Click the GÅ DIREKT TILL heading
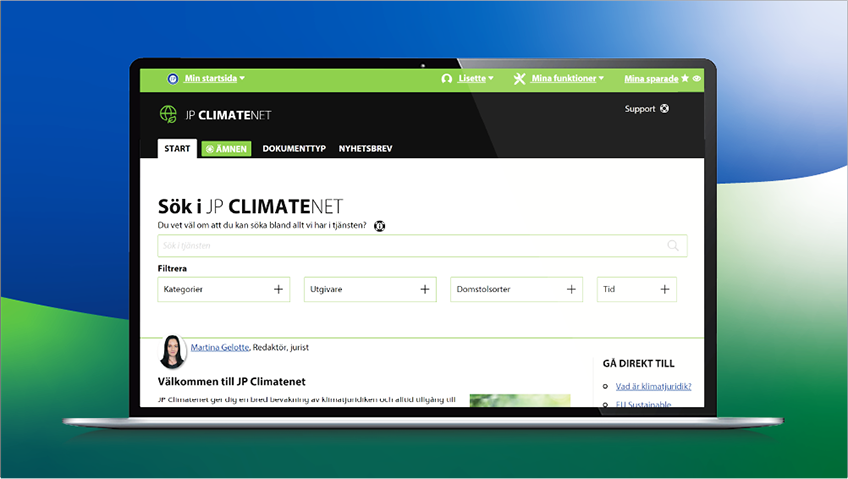Screen dimensions: 848x479 tap(639, 364)
